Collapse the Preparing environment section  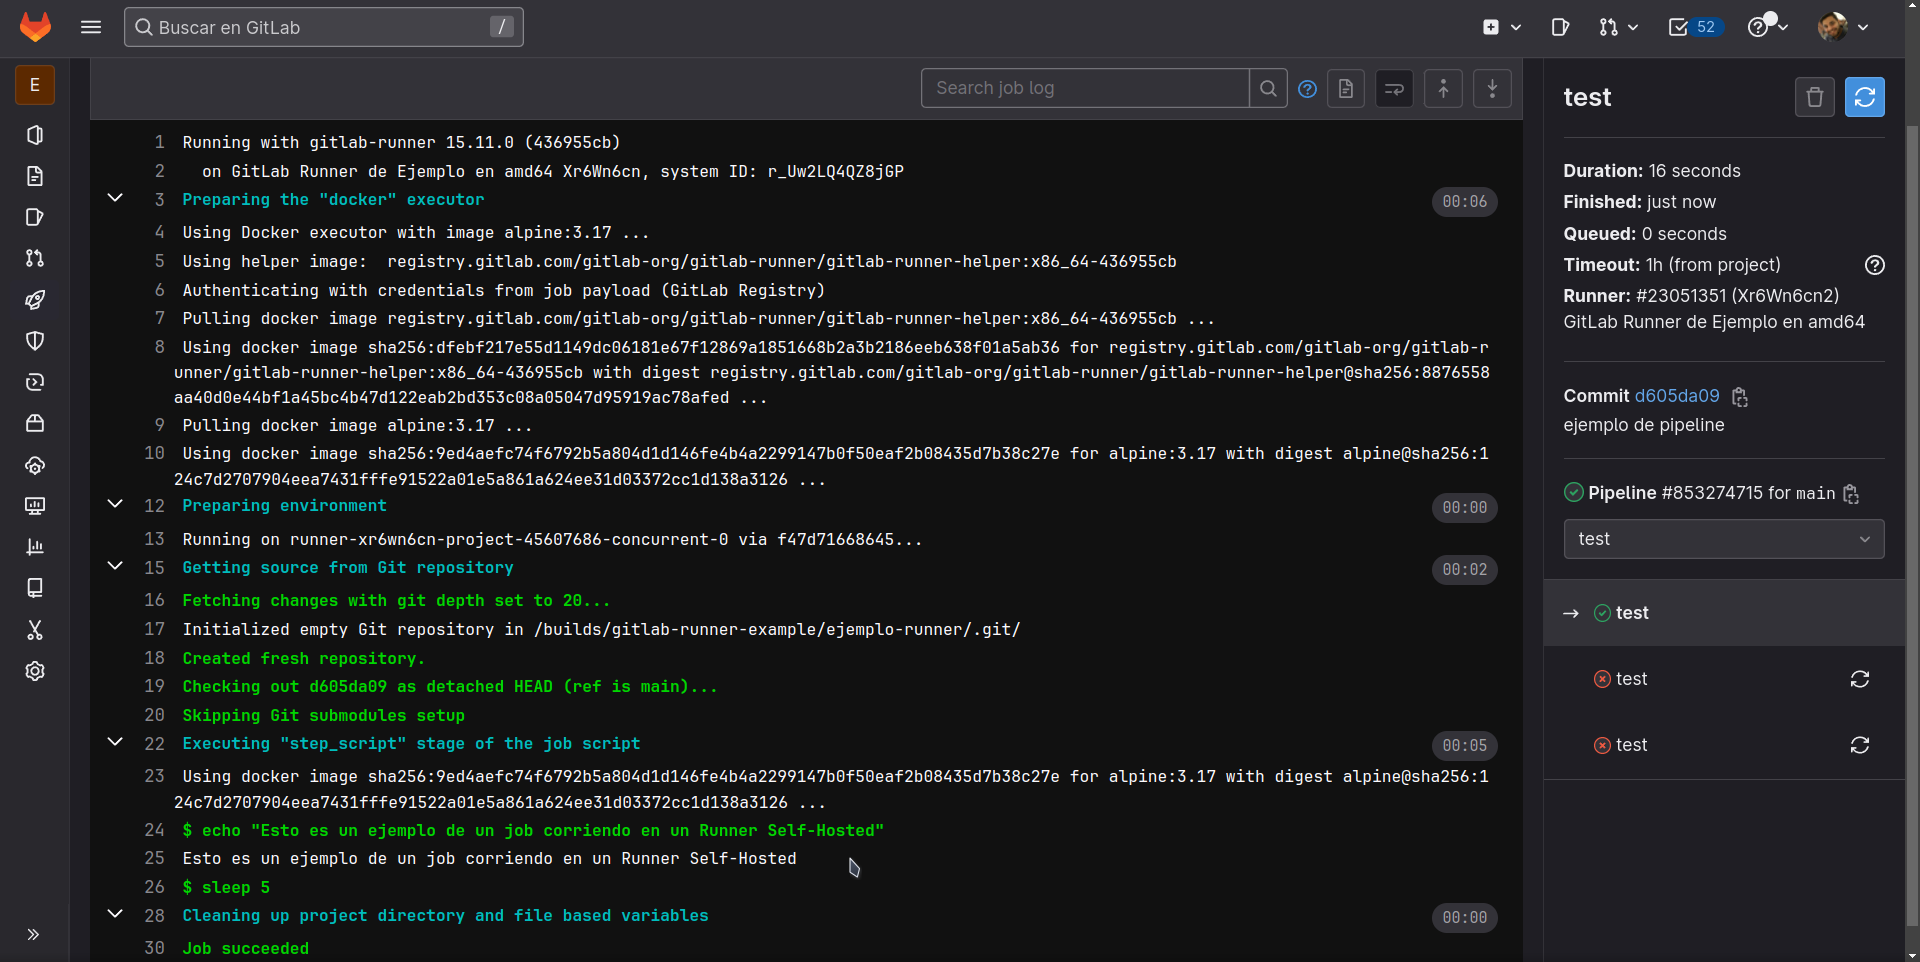115,504
